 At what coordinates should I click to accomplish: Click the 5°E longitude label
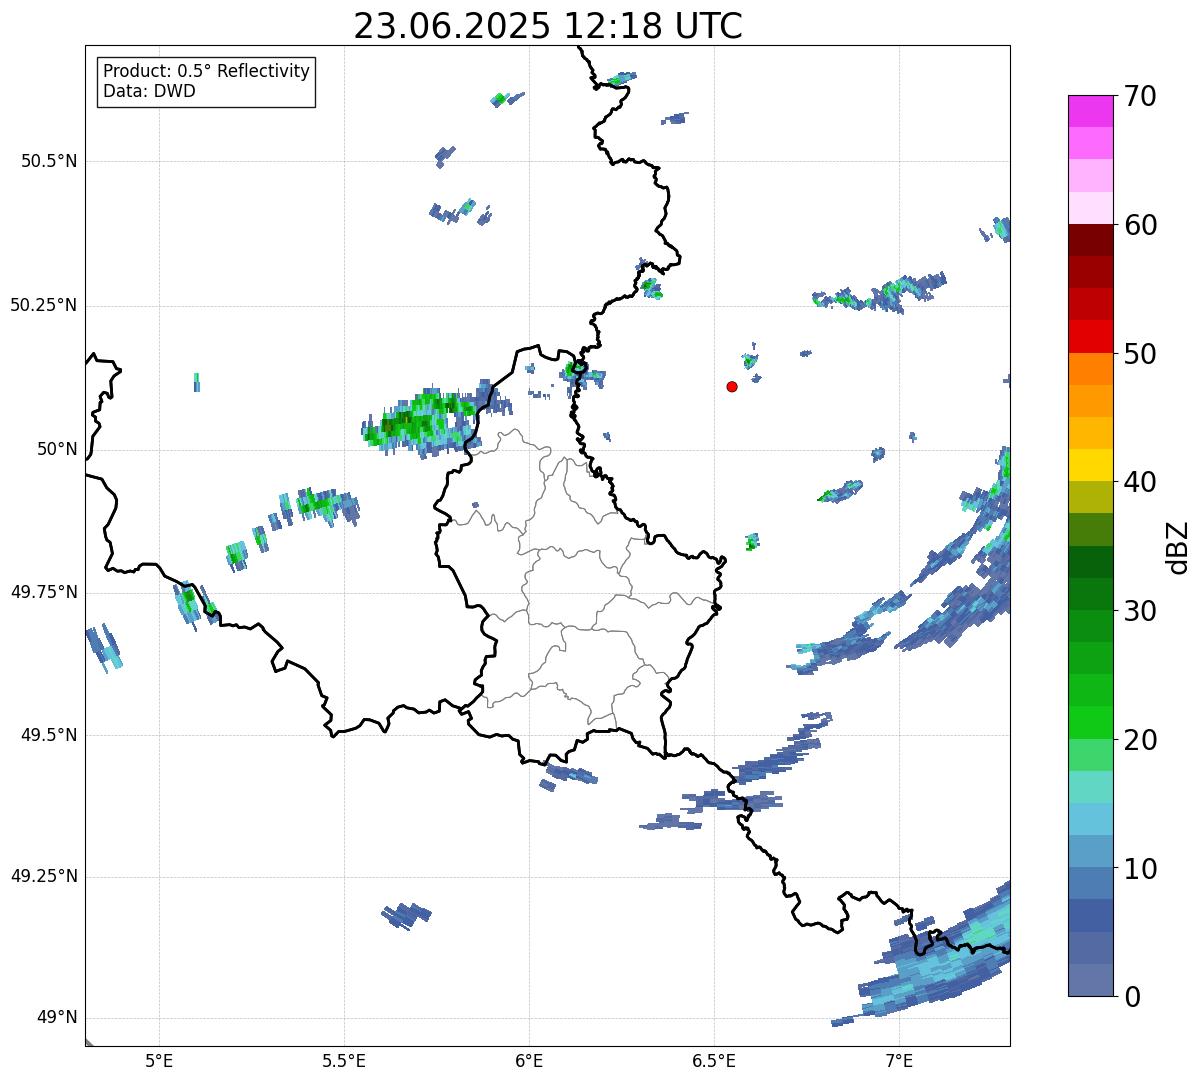click(159, 1060)
